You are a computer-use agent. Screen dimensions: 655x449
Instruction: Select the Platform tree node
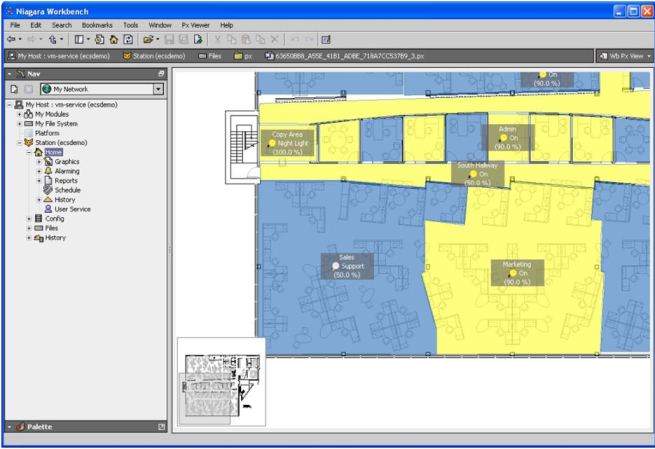[47, 133]
